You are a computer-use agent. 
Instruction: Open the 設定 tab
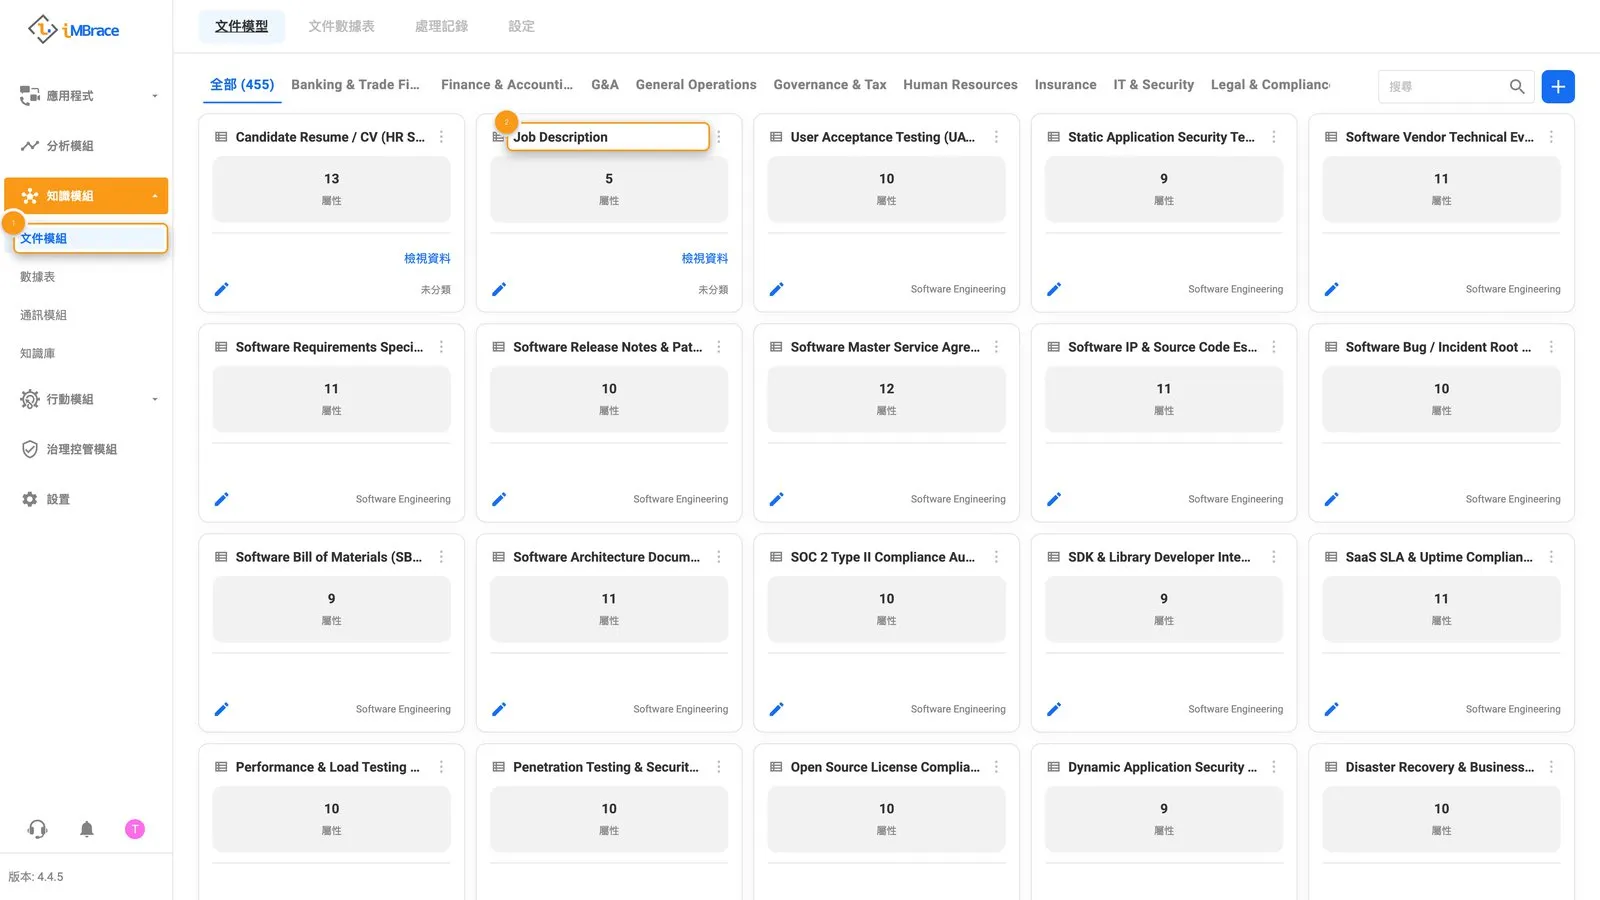point(521,26)
